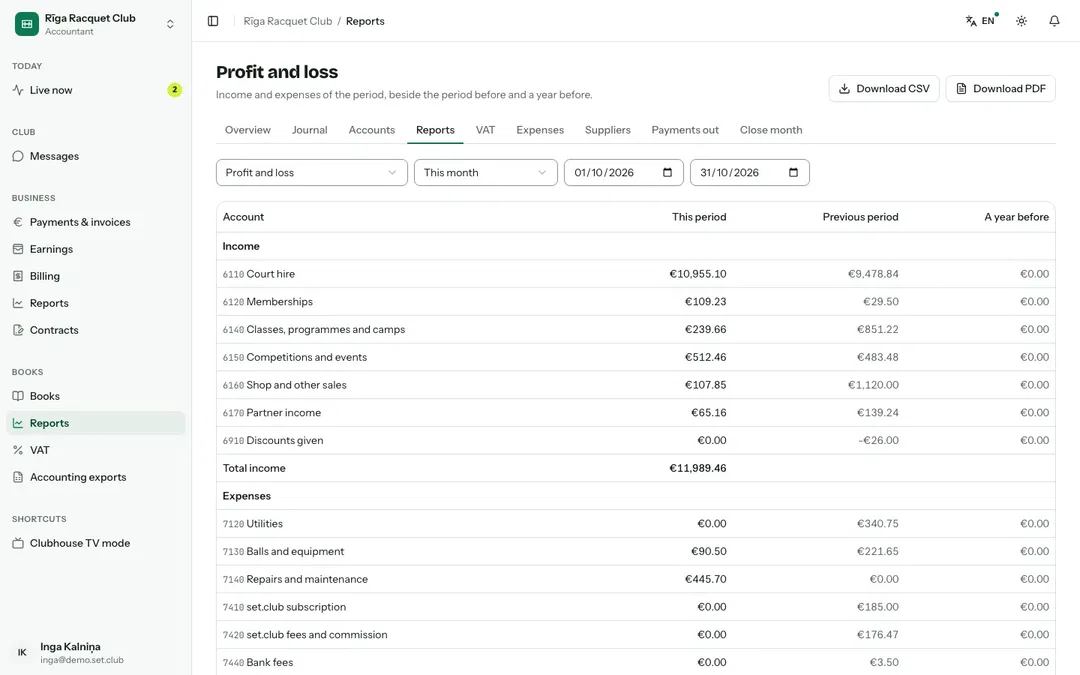
Task: Click the Live now badge showing 2
Action: pos(175,90)
